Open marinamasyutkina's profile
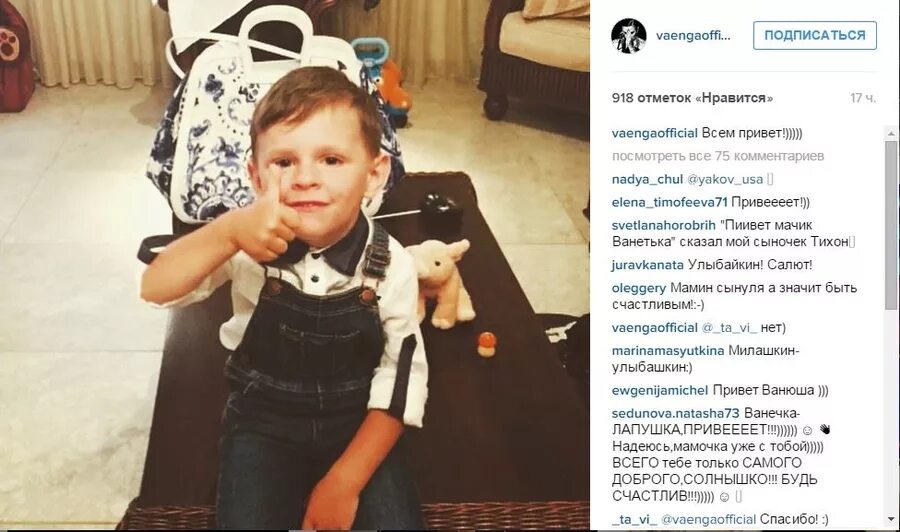The height and width of the screenshot is (532, 900). [668, 351]
